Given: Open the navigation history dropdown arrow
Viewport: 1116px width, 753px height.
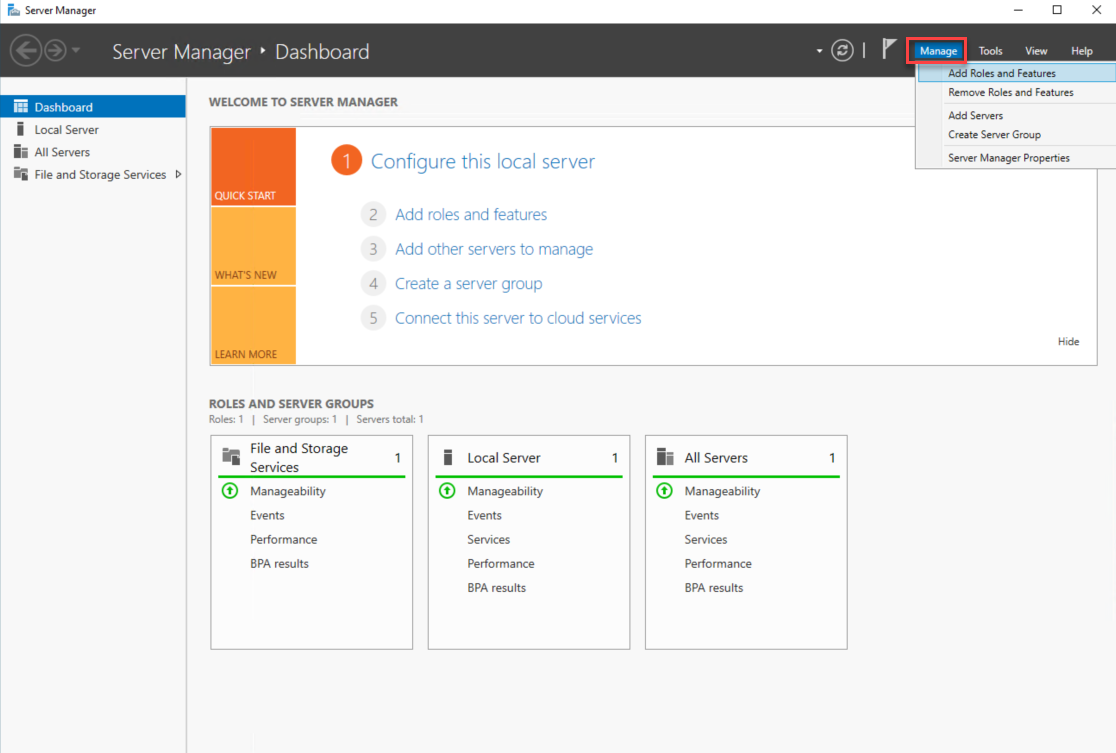Looking at the screenshot, I should click(75, 51).
